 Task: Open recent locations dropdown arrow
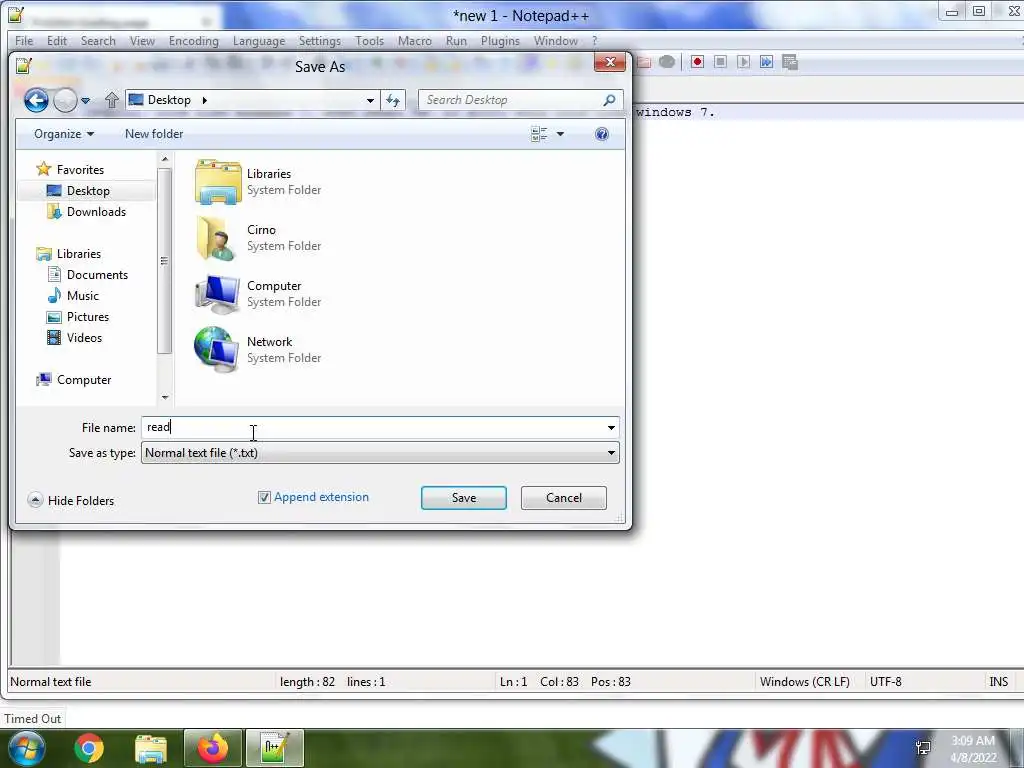coord(86,101)
